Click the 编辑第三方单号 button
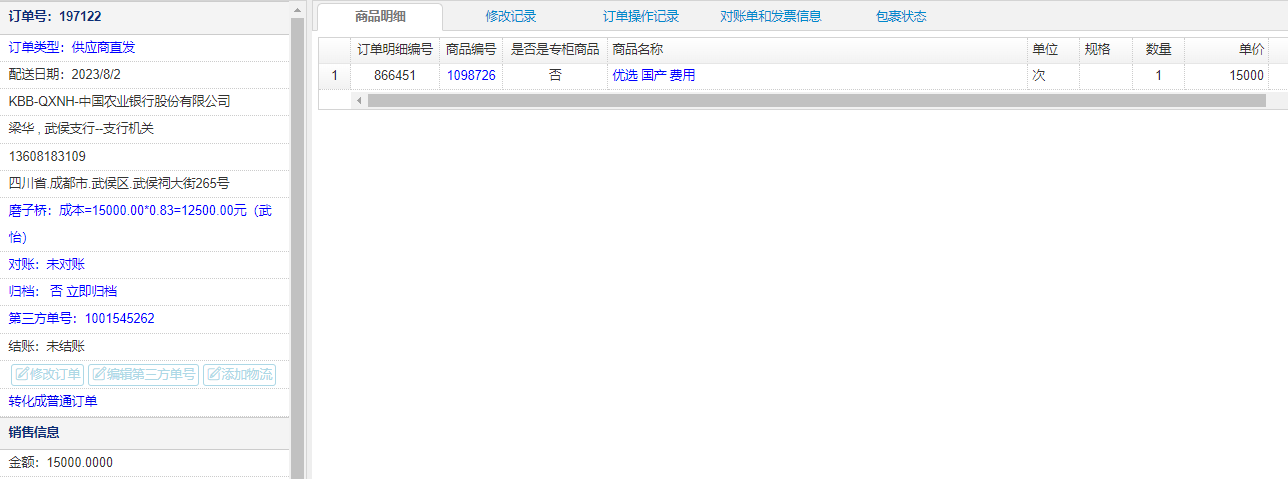Image resolution: width=1288 pixels, height=479 pixels. 144,374
